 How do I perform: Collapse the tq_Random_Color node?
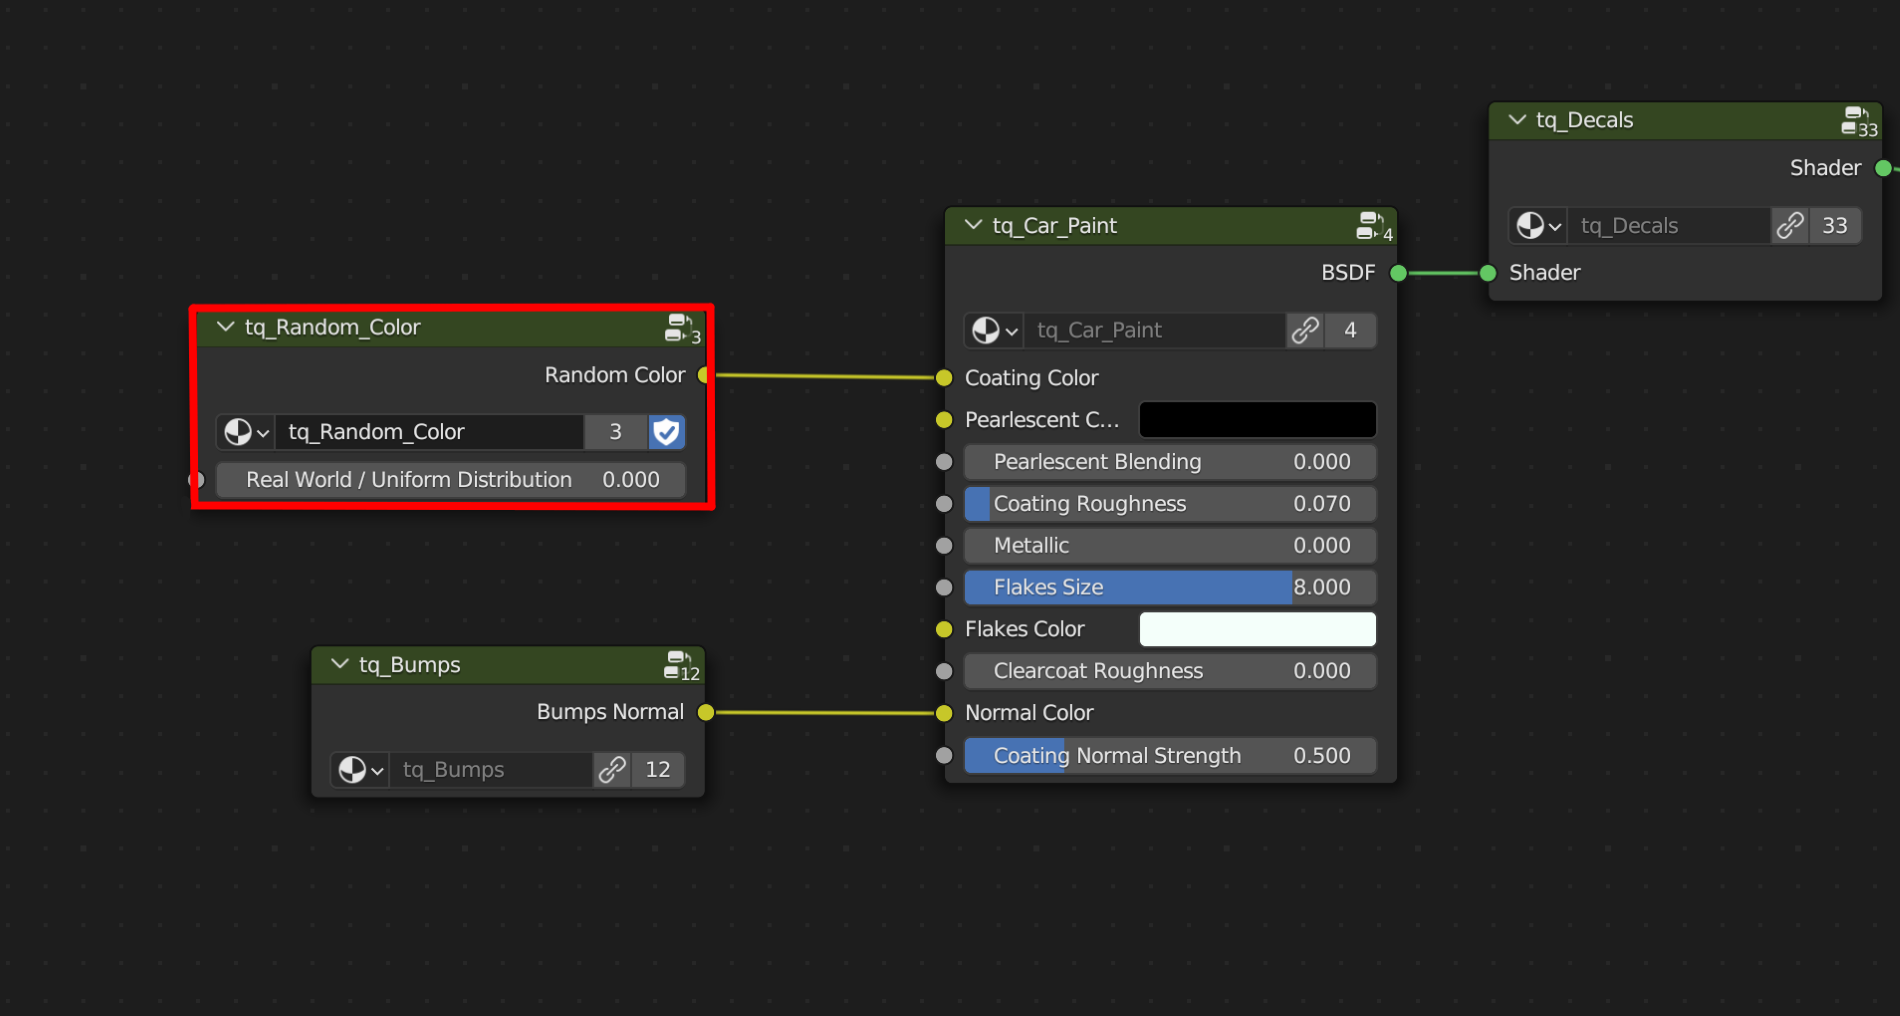[225, 327]
